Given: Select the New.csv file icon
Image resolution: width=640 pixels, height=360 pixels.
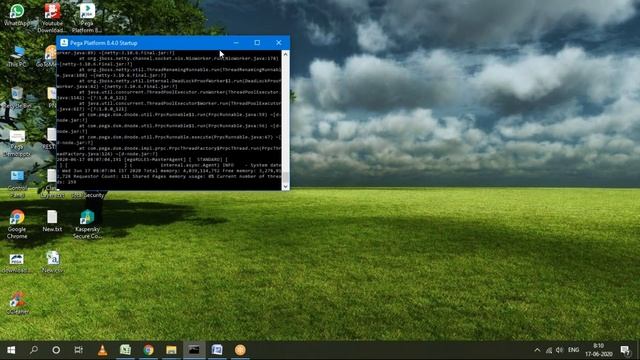Looking at the screenshot, I should 52,262.
